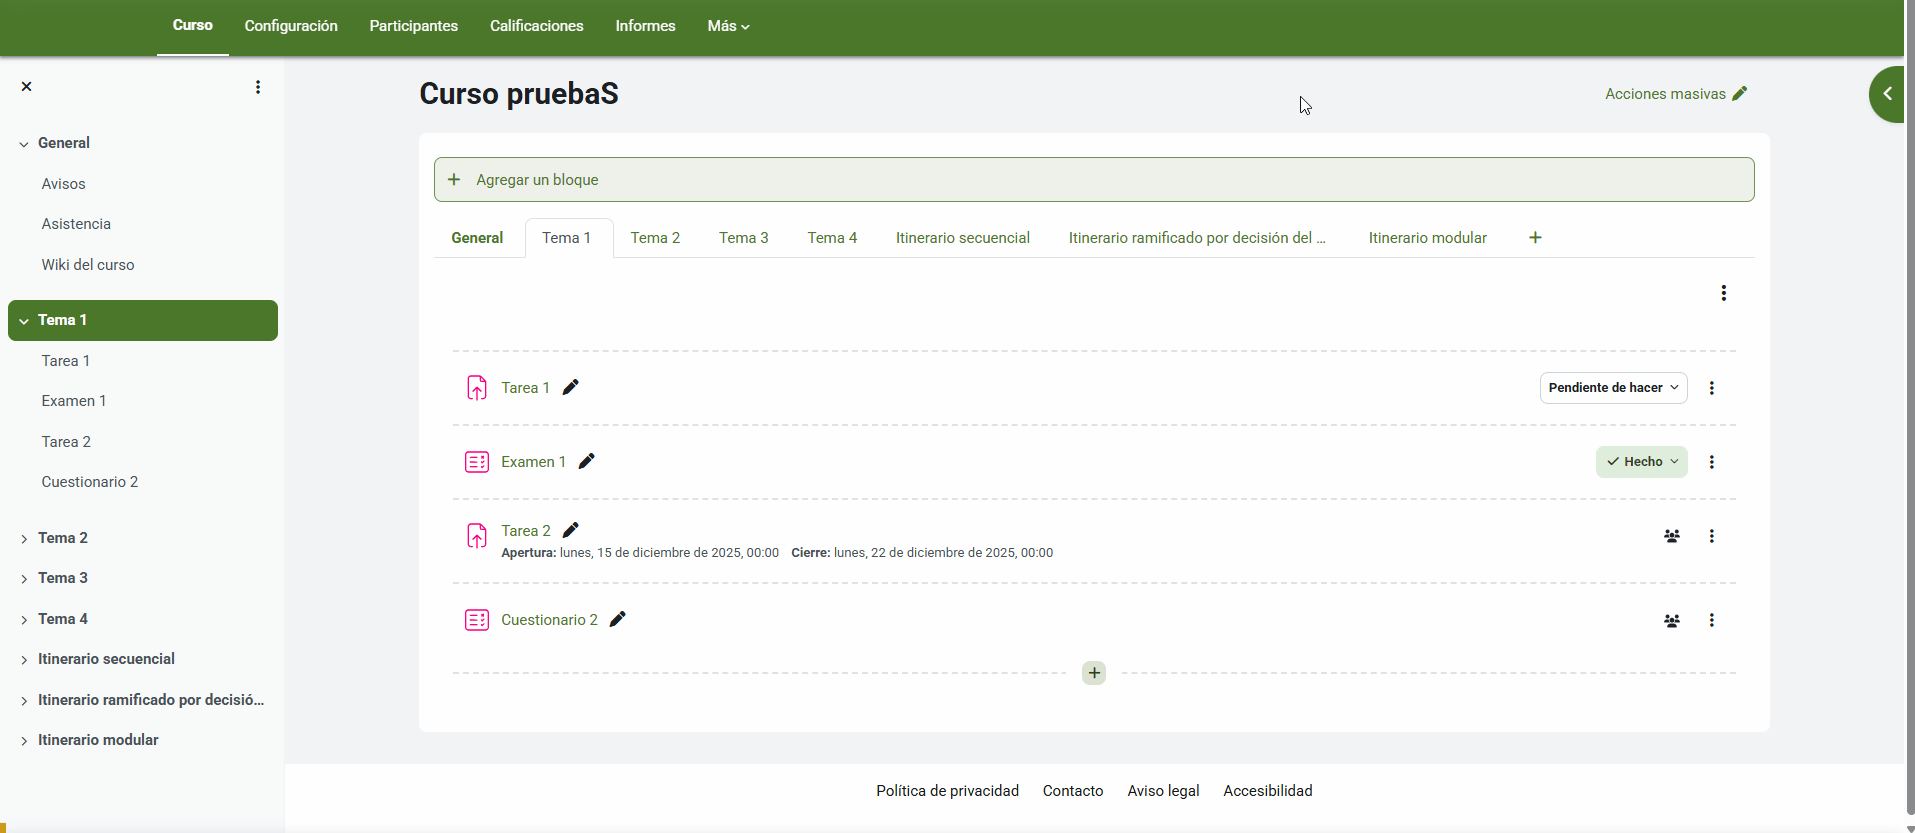Screen dimensions: 1915x833
Task: Open the Tarea 1 activity link
Action: (526, 388)
